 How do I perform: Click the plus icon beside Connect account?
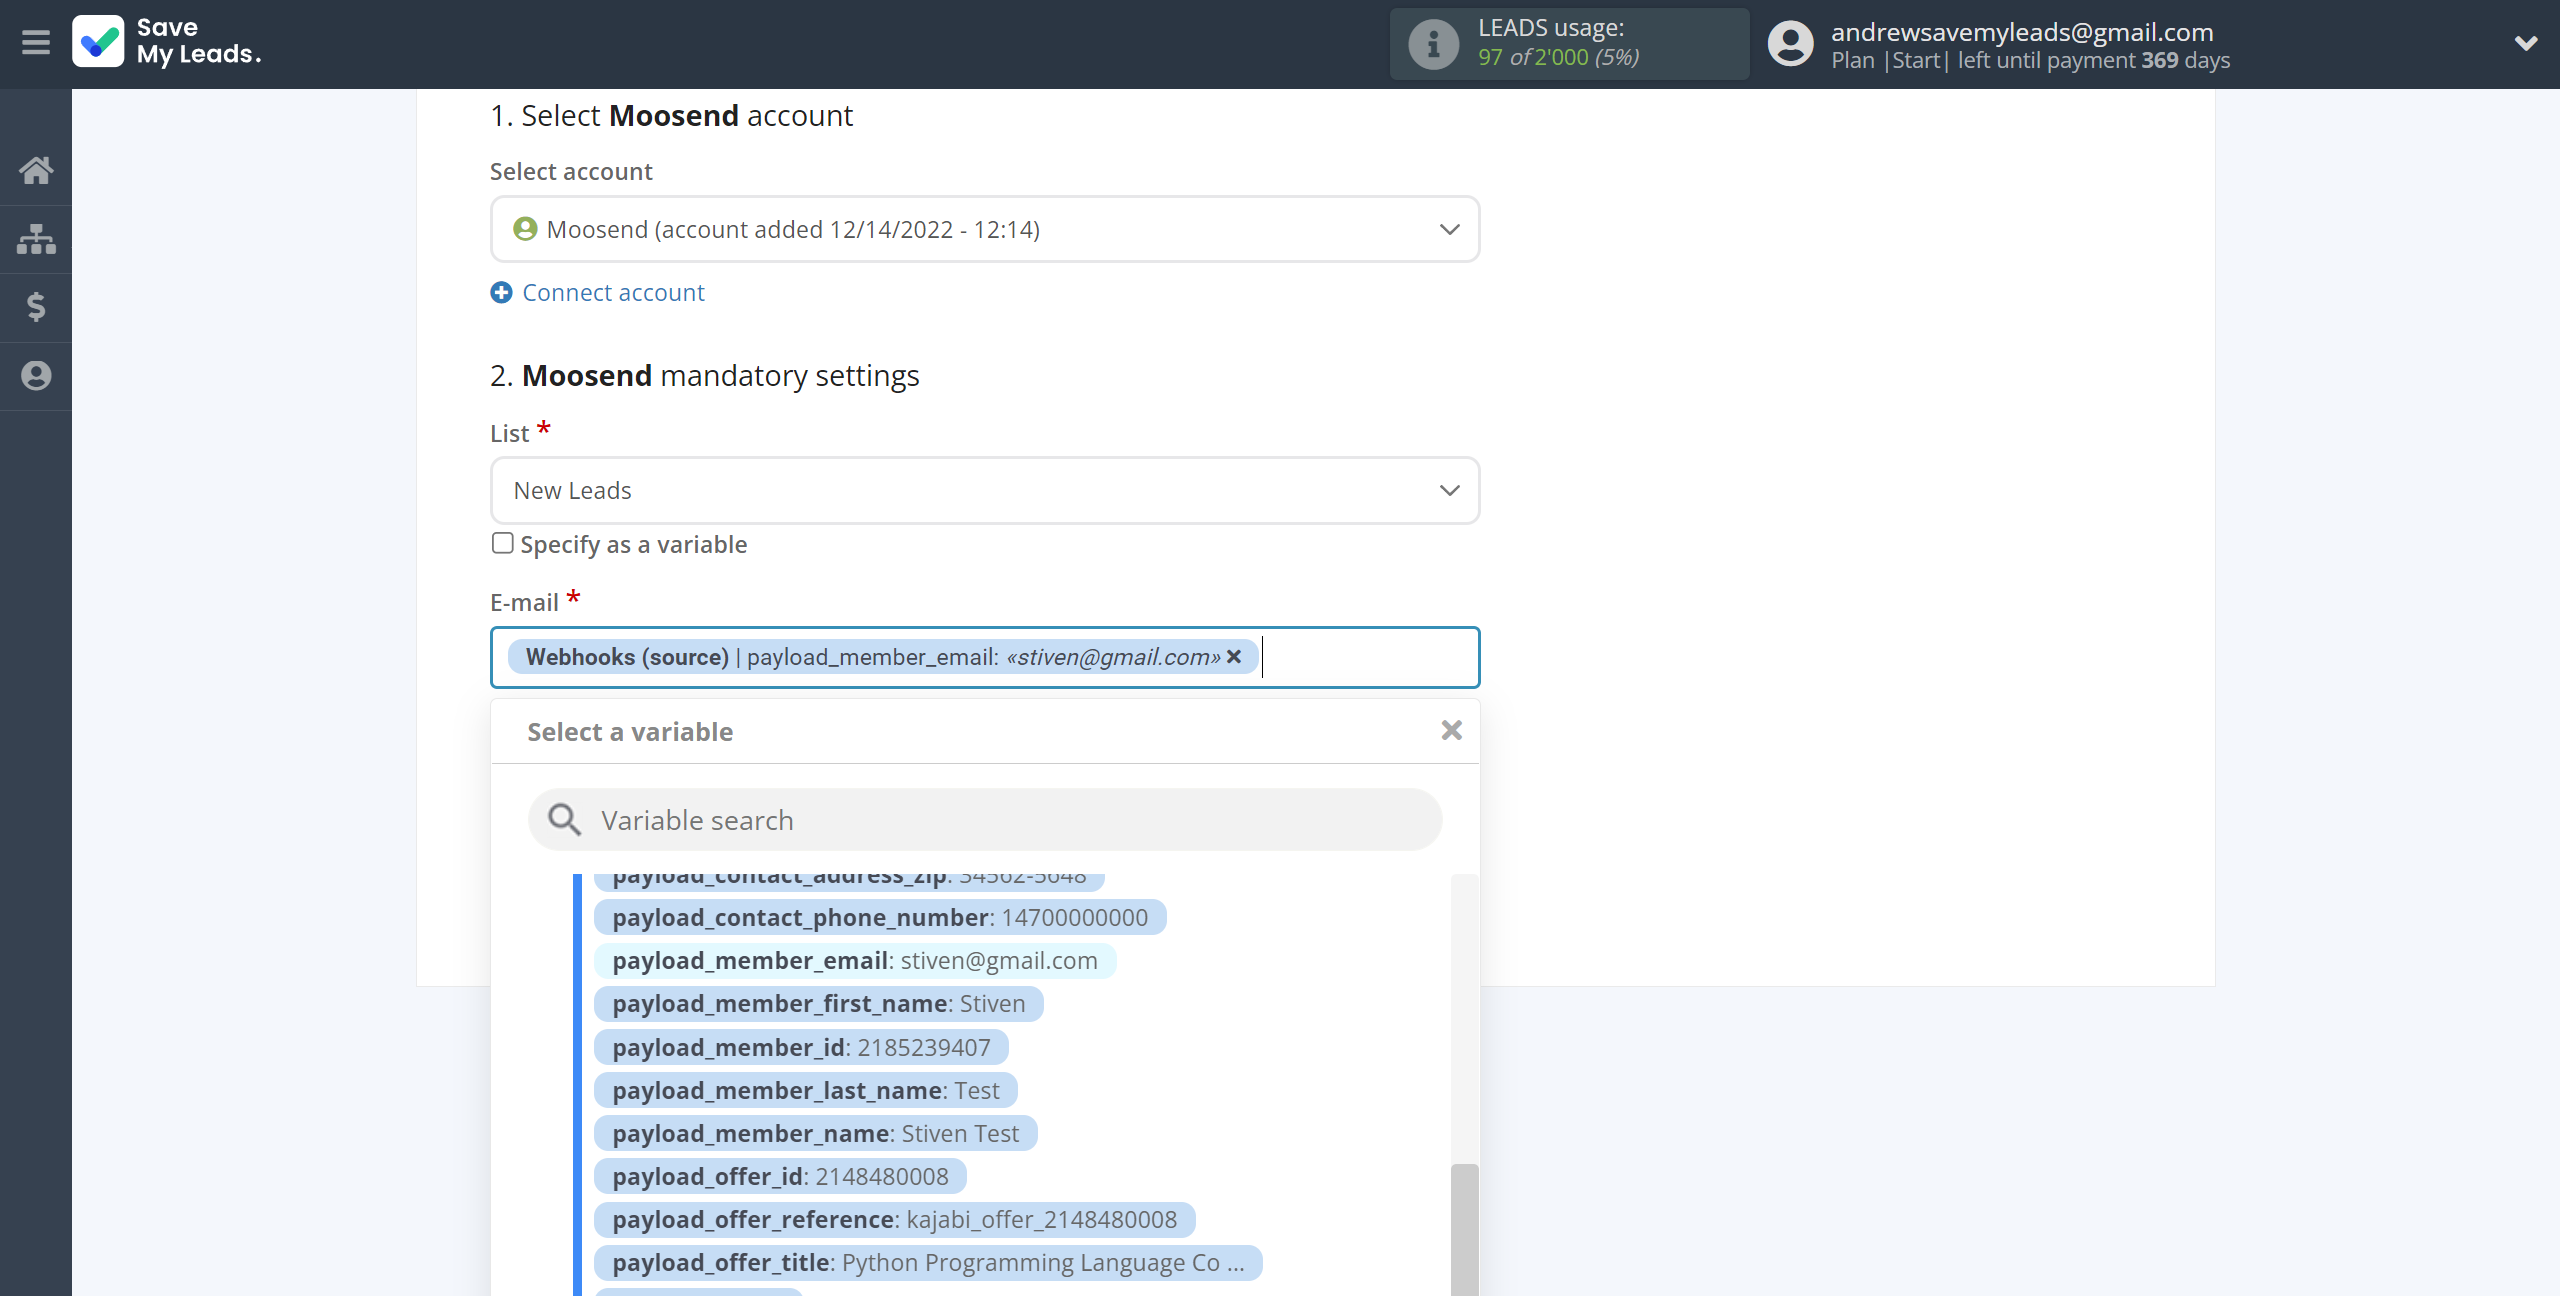pyautogui.click(x=501, y=292)
